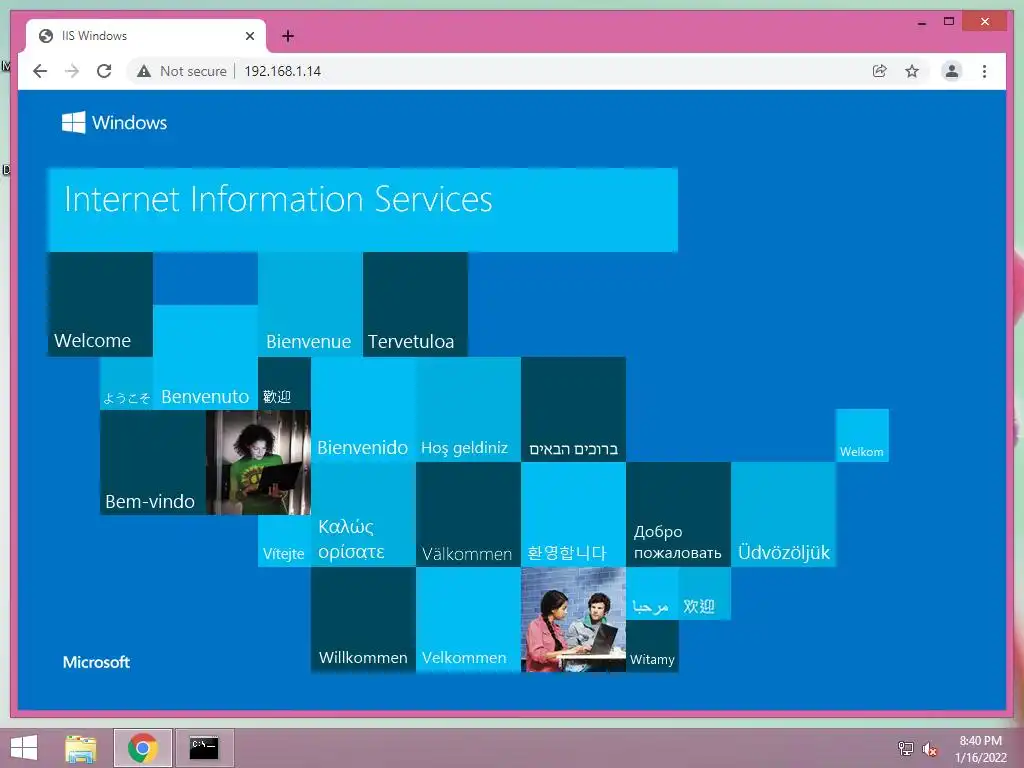Close the IIS Windows tab
The height and width of the screenshot is (768, 1024).
click(249, 36)
